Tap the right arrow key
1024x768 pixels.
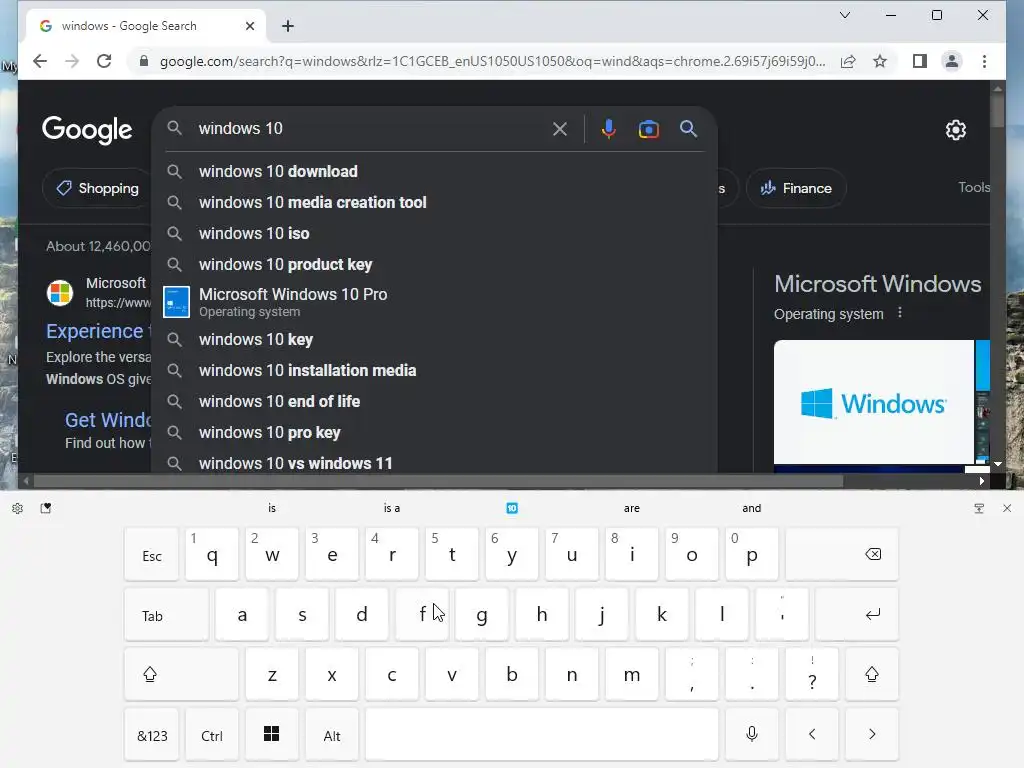coord(872,735)
